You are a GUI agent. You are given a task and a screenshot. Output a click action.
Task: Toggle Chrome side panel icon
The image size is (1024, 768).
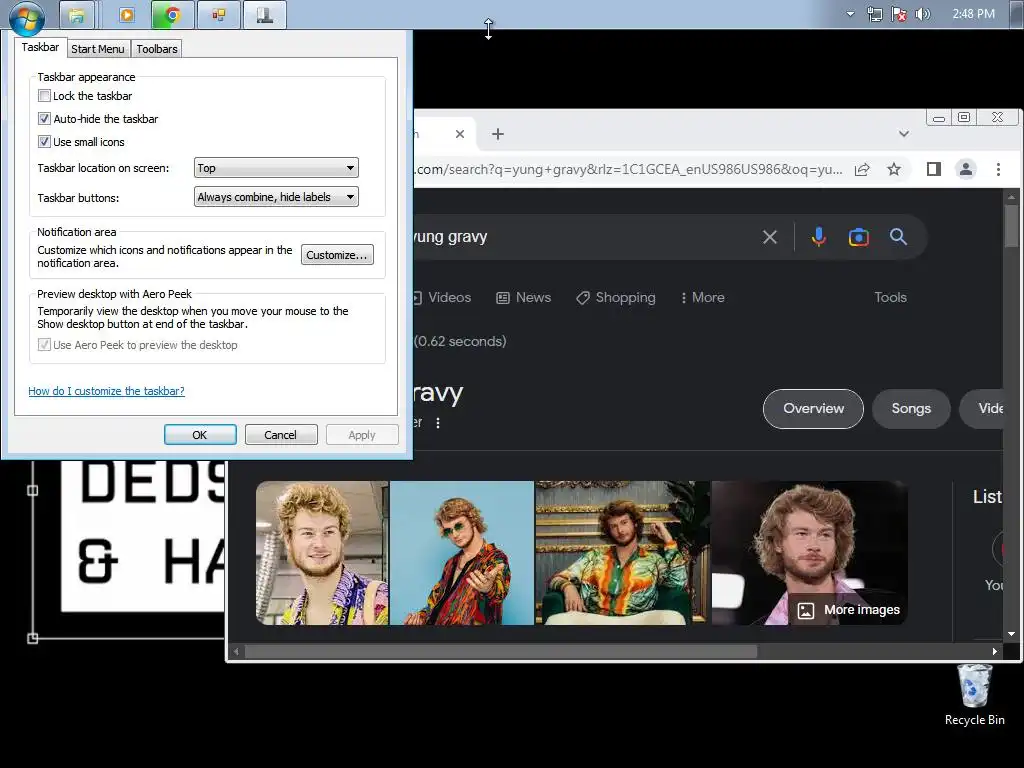[934, 170]
